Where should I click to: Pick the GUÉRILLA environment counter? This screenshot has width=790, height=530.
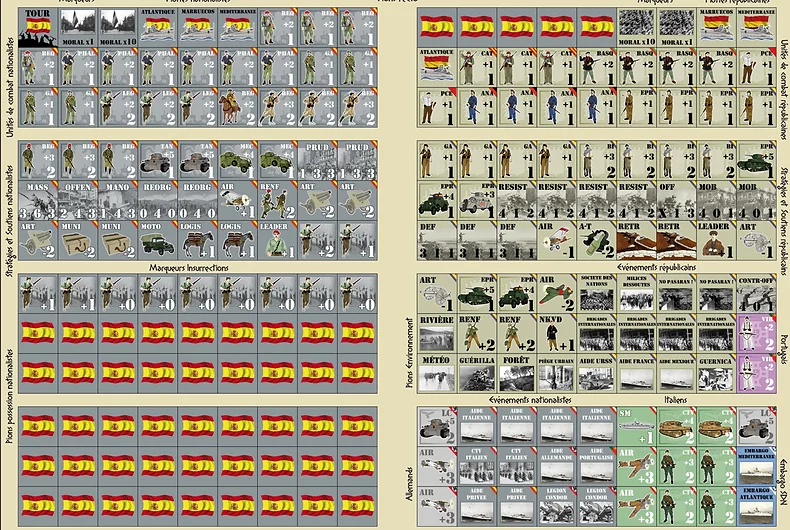click(477, 373)
